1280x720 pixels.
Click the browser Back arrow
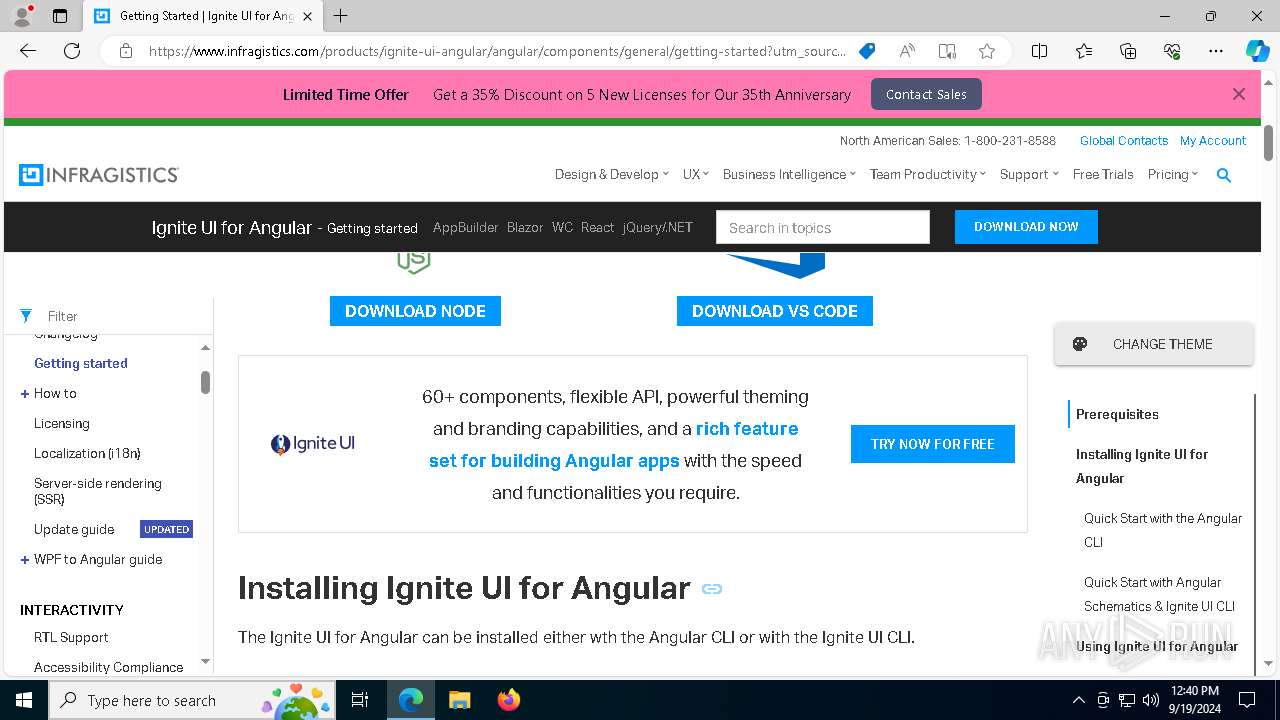(x=28, y=51)
